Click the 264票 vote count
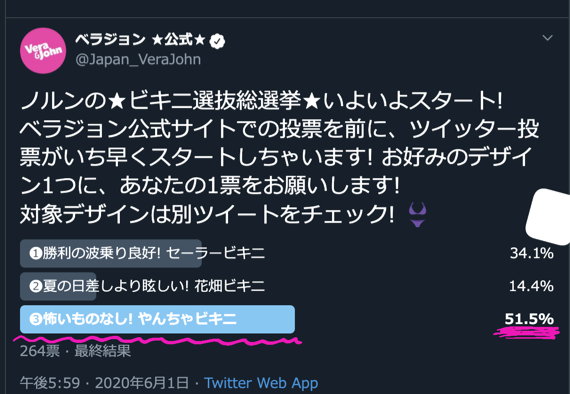This screenshot has height=394, width=570. point(40,351)
